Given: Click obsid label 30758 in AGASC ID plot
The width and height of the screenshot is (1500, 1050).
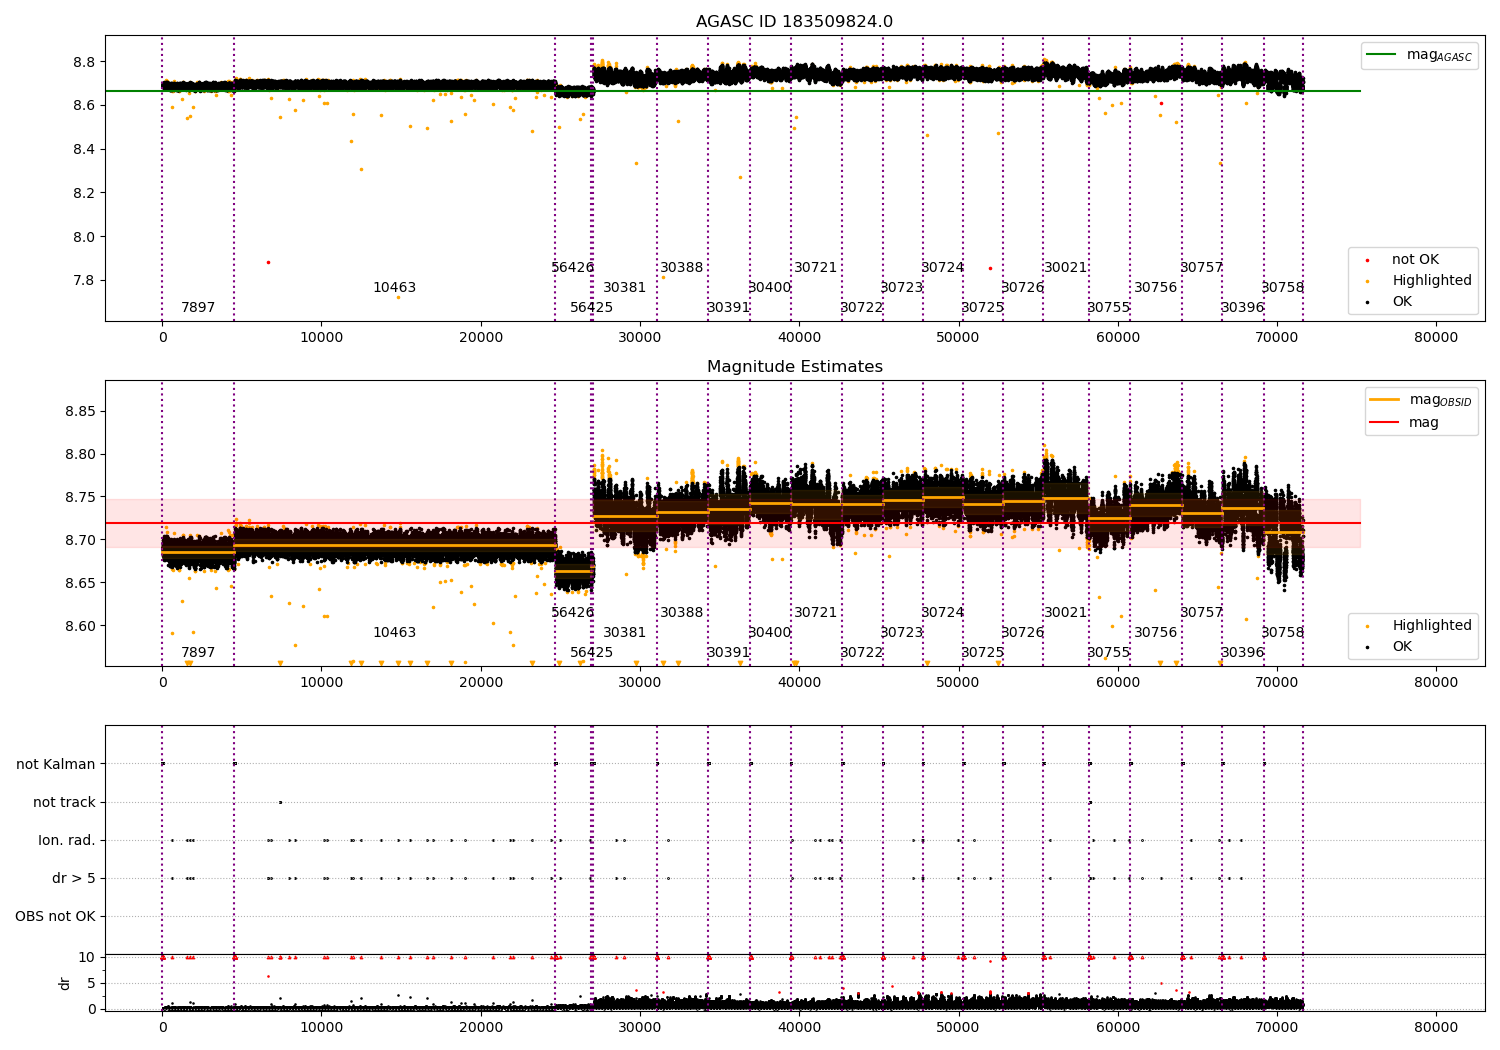Looking at the screenshot, I should tap(1282, 287).
